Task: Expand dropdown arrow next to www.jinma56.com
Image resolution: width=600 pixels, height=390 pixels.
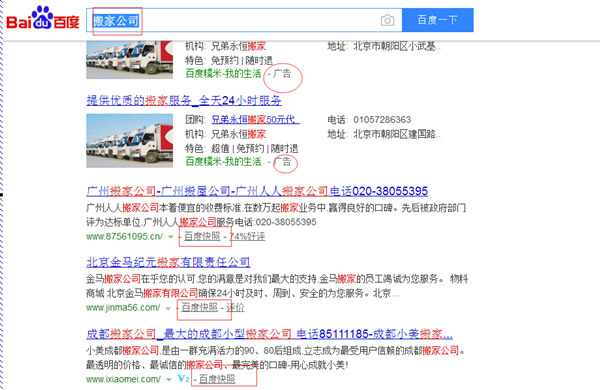Action: [168, 308]
